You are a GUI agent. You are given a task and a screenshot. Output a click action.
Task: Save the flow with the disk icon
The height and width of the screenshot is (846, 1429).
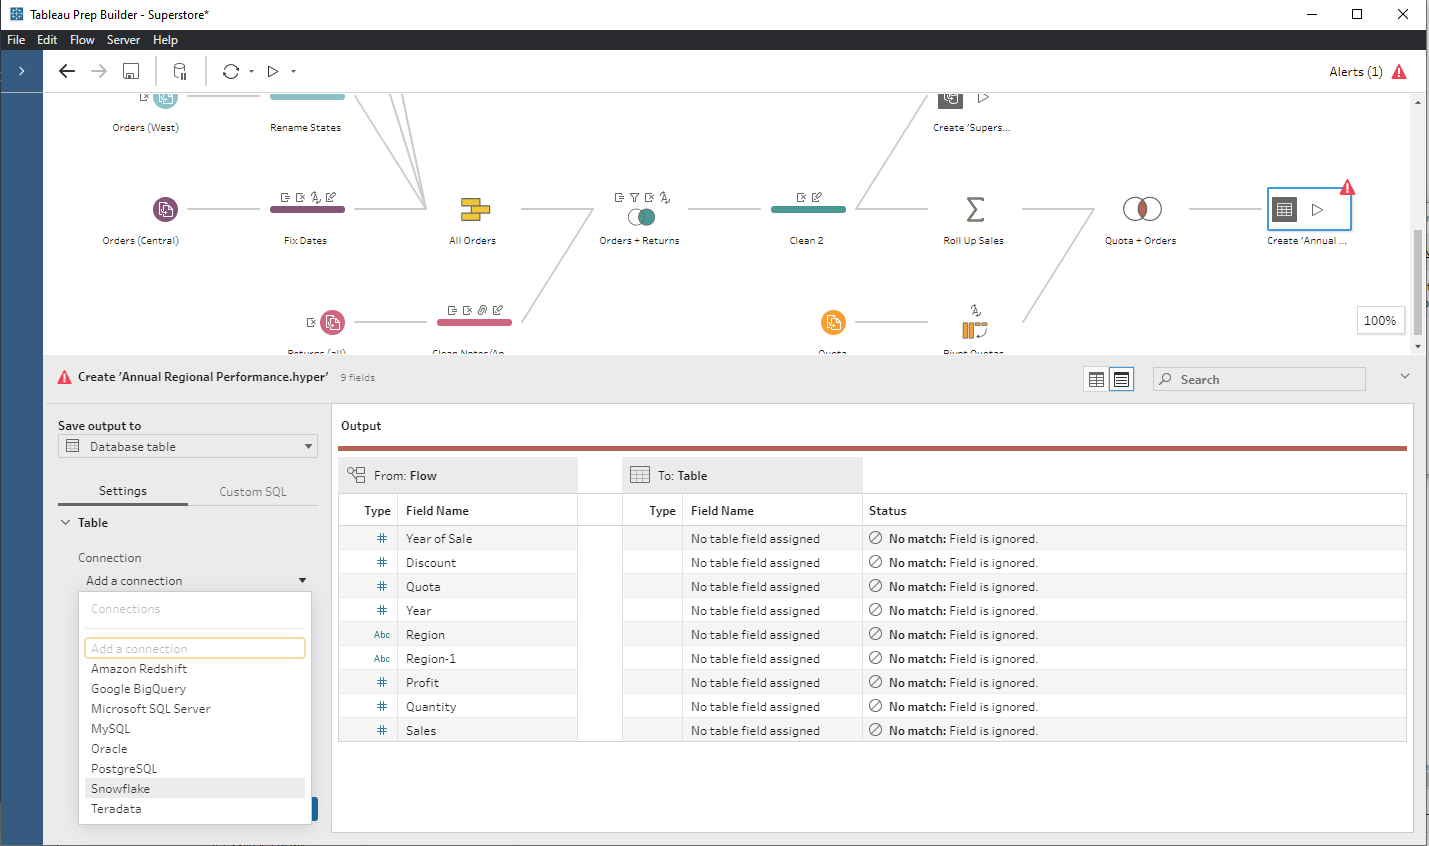[x=131, y=71]
